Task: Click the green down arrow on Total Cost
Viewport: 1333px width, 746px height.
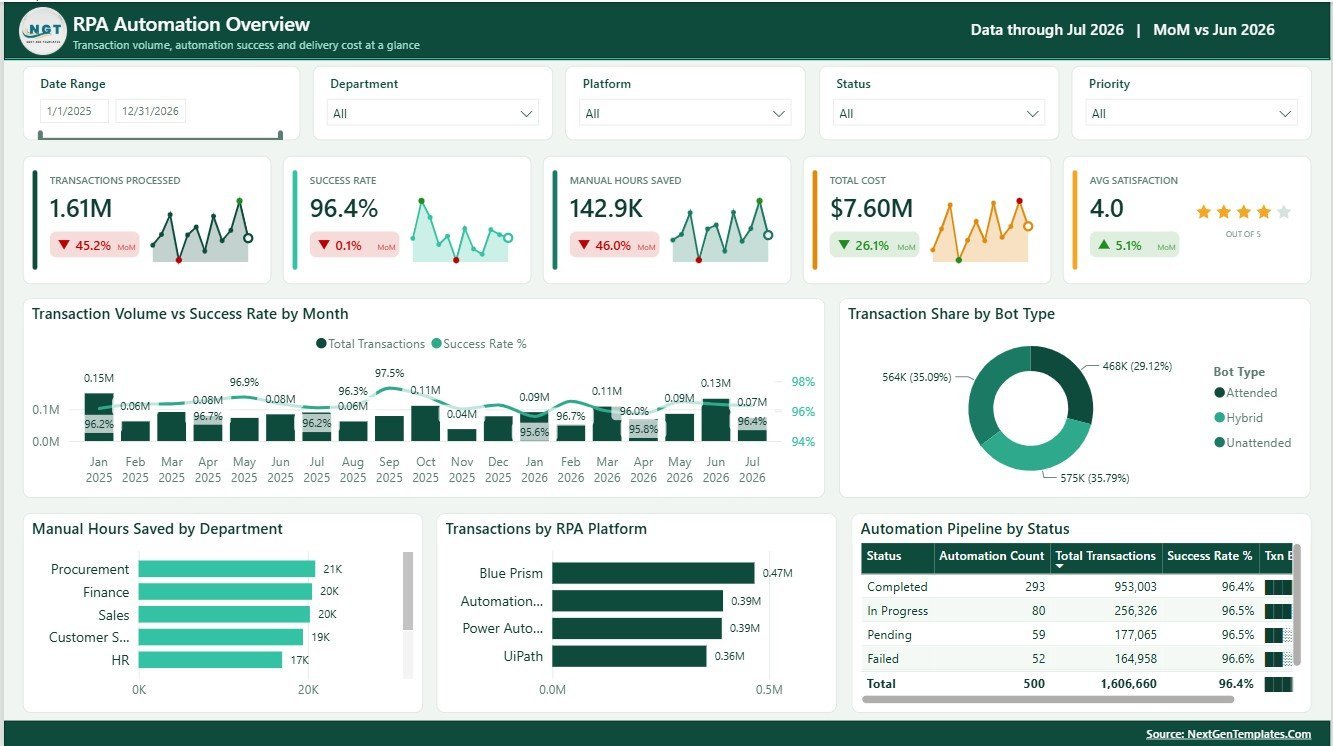Action: [844, 245]
